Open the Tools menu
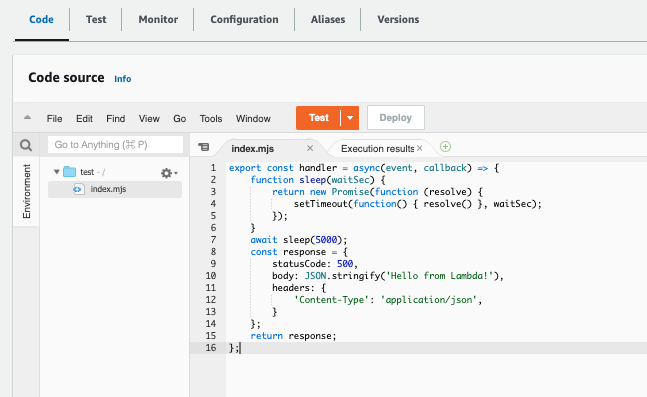The image size is (647, 397). point(211,118)
